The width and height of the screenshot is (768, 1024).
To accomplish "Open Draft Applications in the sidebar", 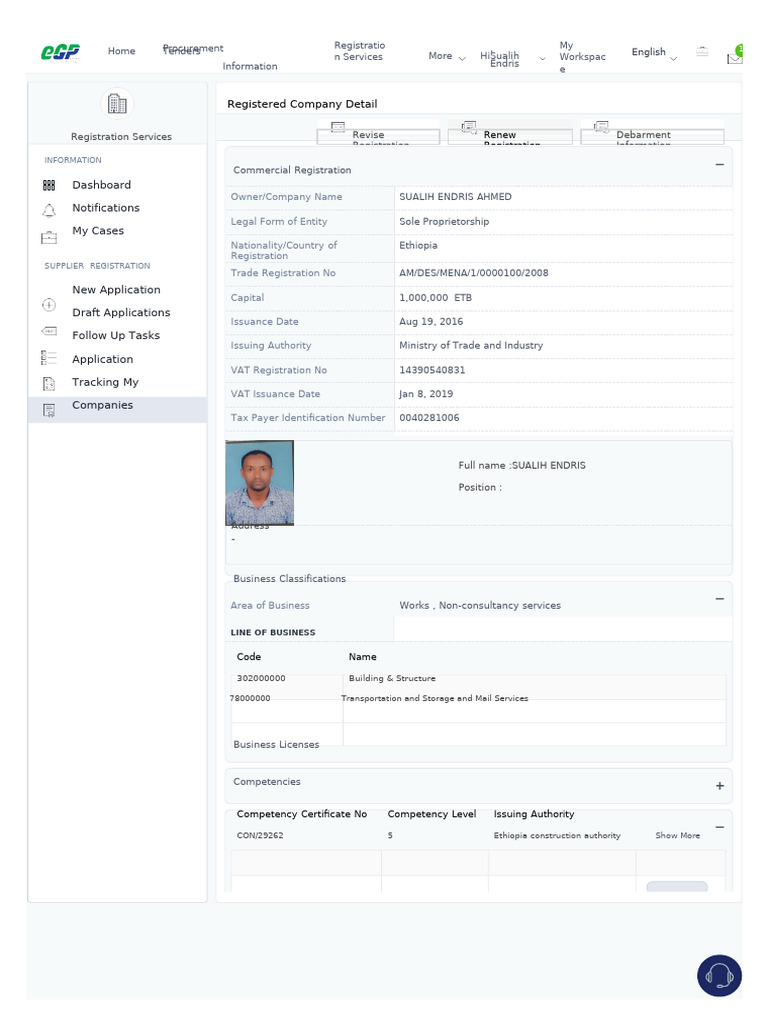I will (x=121, y=312).
